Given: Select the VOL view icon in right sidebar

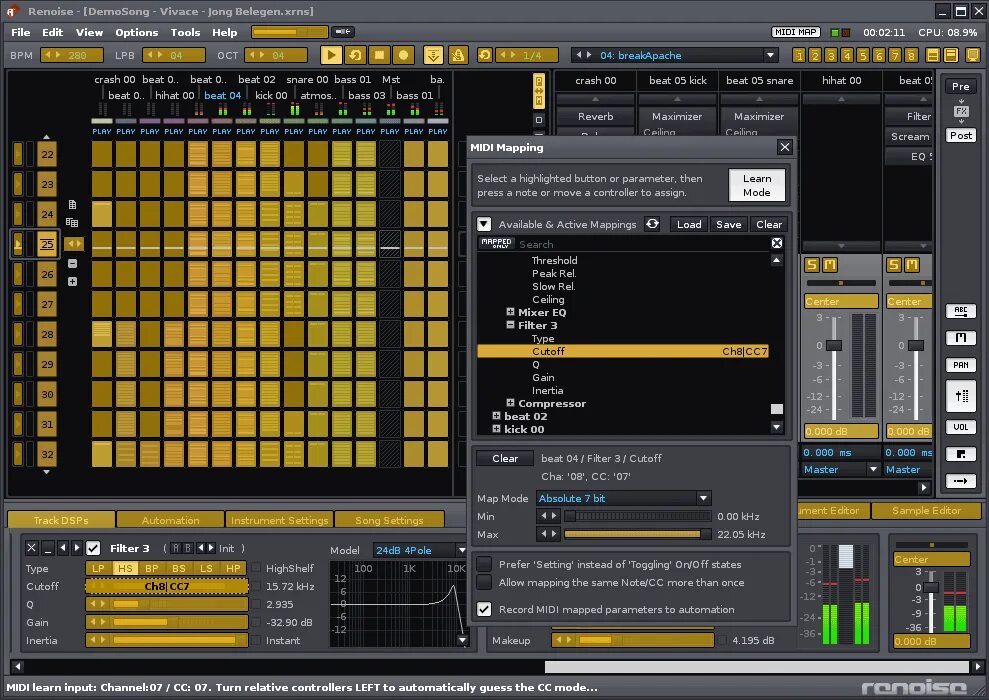Looking at the screenshot, I should click(961, 427).
